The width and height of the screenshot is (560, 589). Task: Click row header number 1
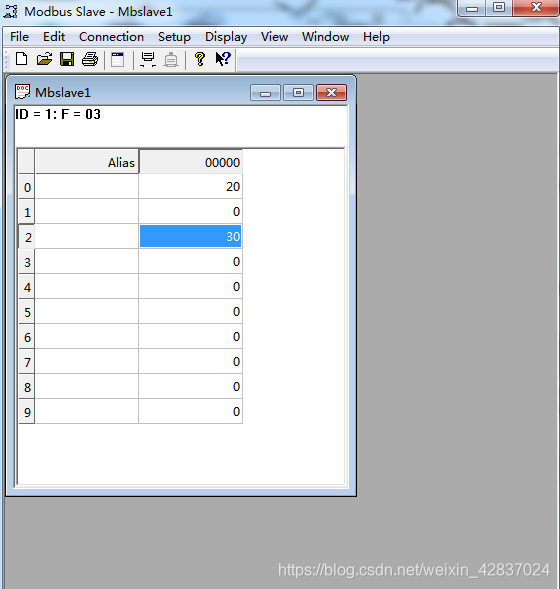(x=27, y=212)
